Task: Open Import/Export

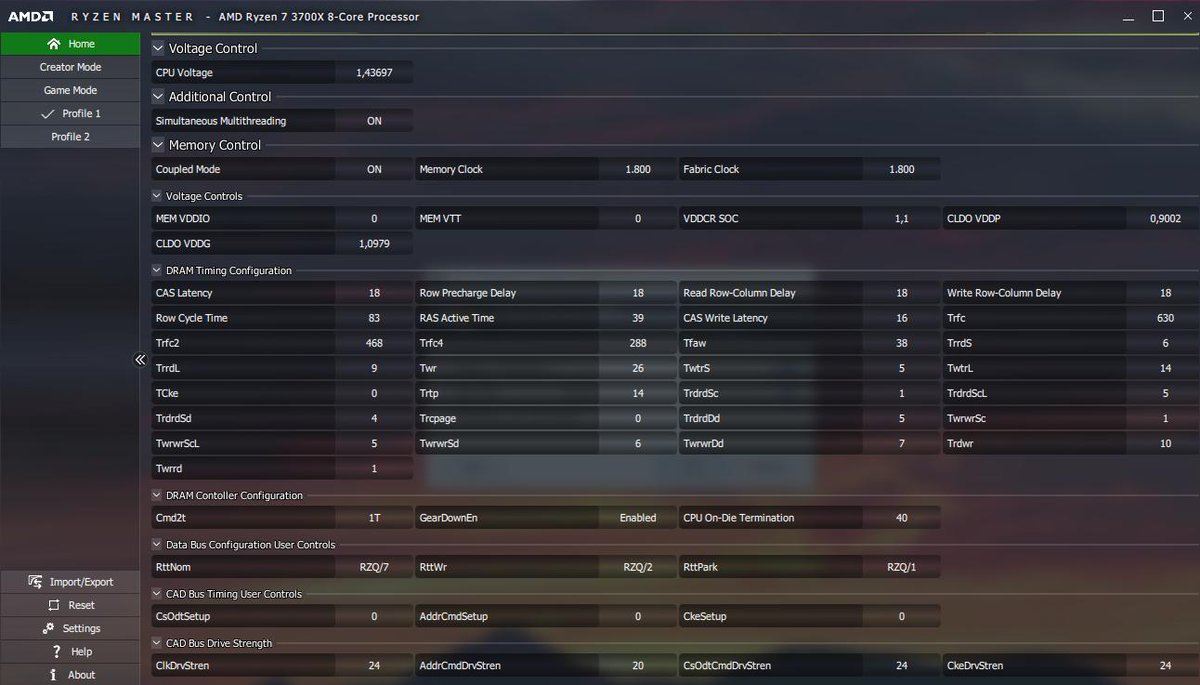Action: [x=70, y=582]
